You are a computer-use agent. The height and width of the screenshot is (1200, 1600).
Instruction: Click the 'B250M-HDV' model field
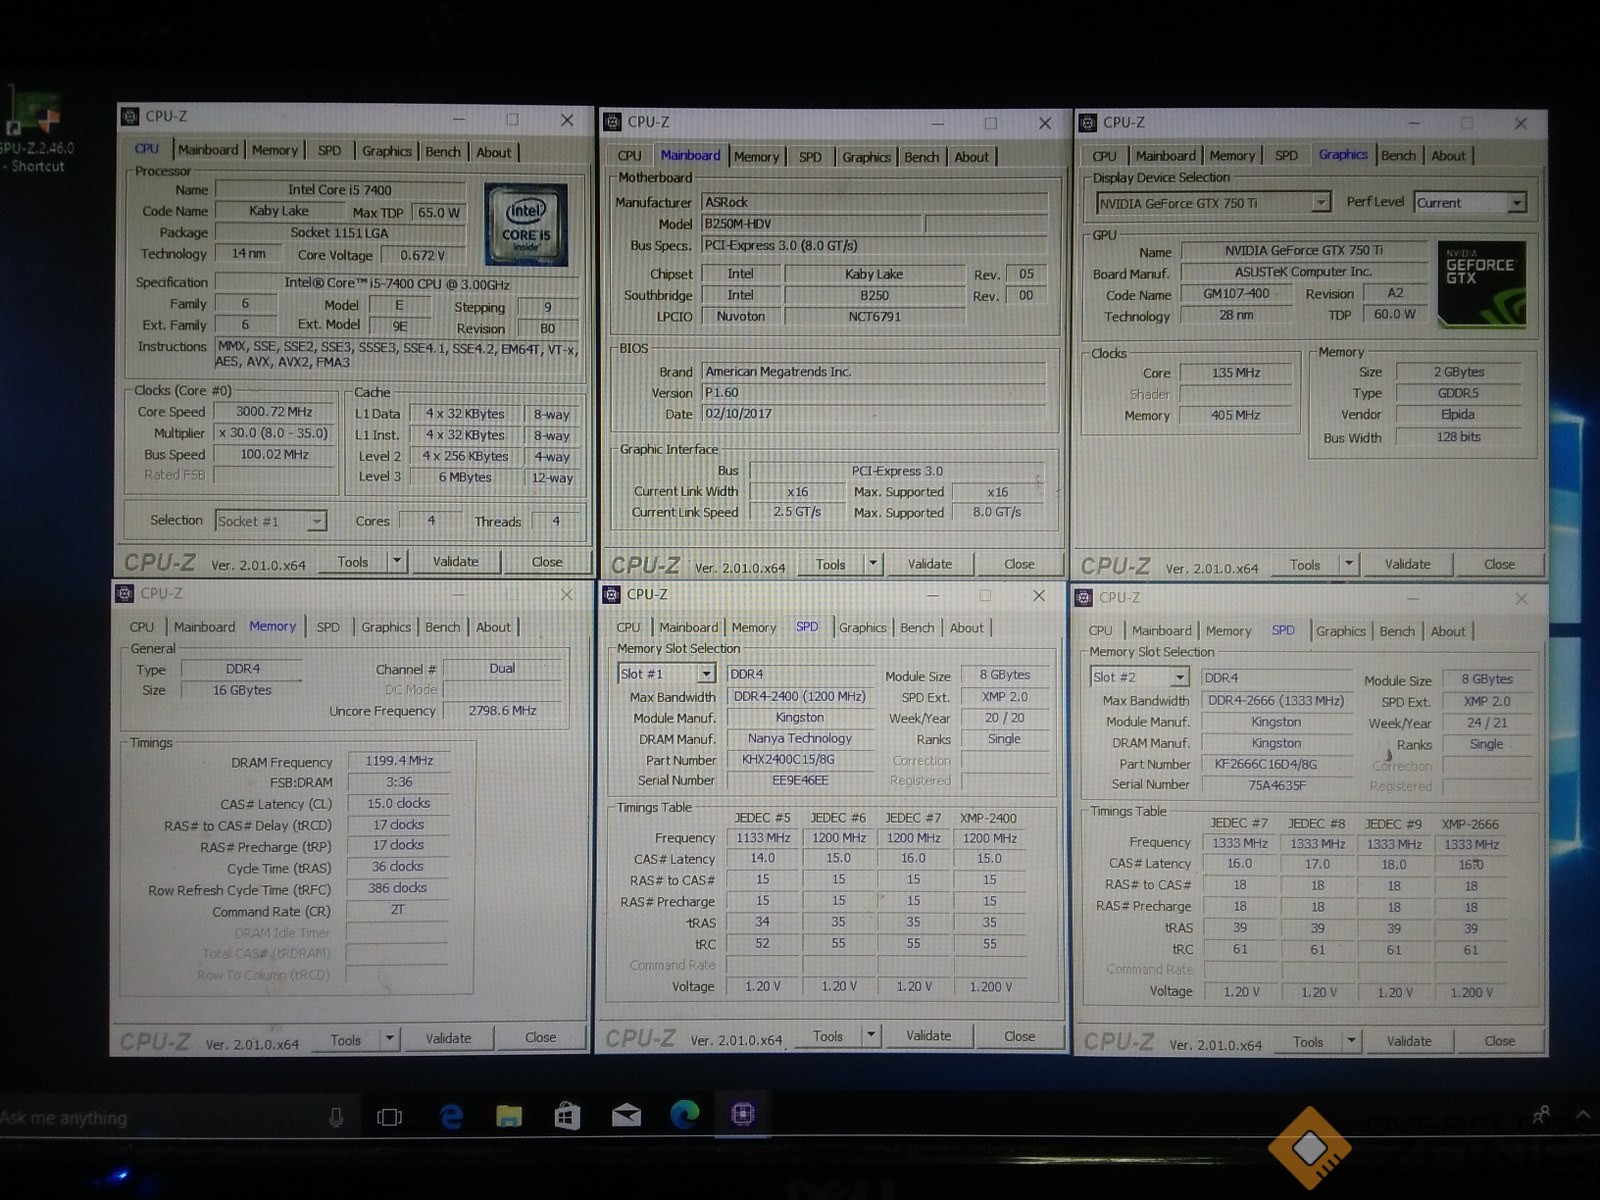pyautogui.click(x=812, y=224)
